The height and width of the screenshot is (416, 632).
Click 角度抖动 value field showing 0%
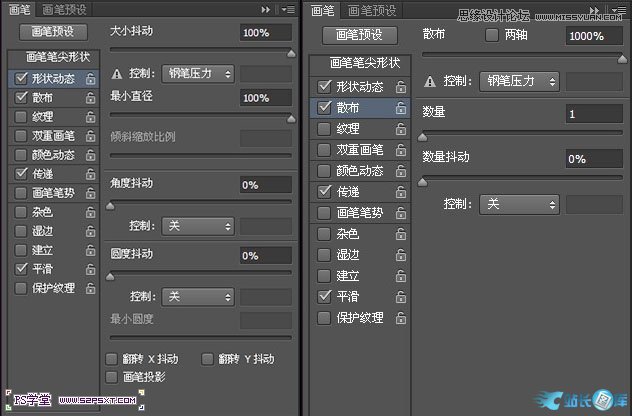pos(266,185)
